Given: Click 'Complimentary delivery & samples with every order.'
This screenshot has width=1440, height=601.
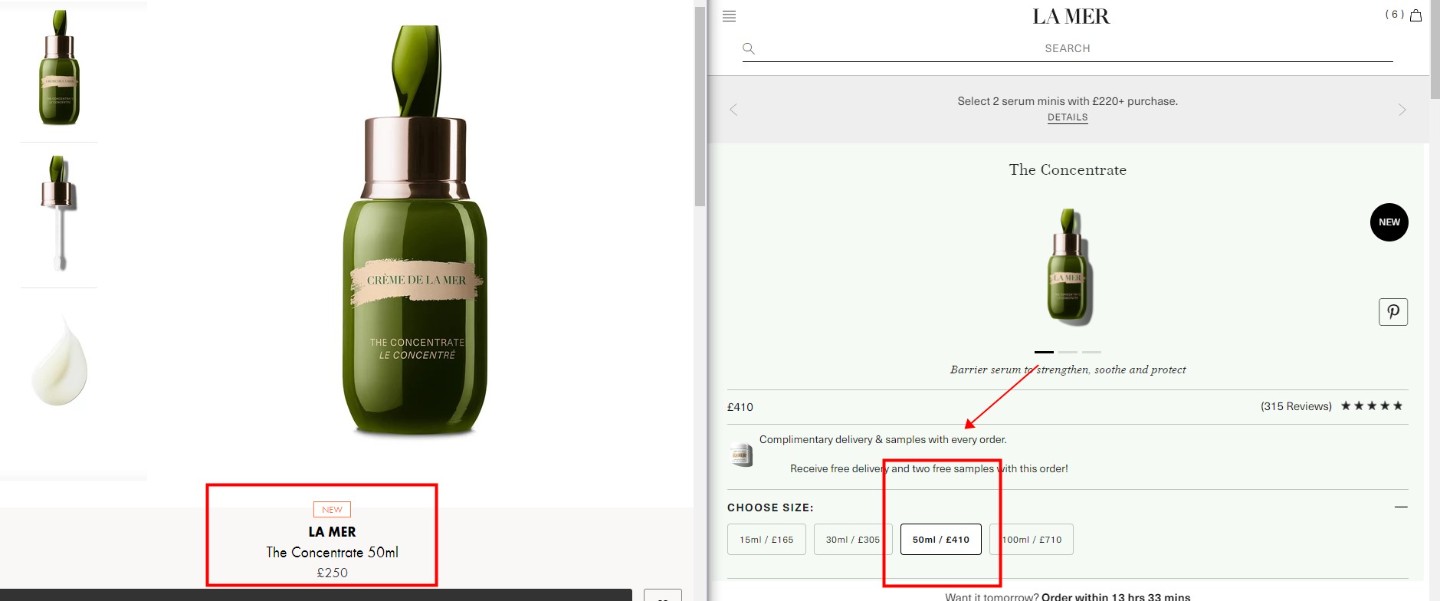Looking at the screenshot, I should [x=883, y=439].
